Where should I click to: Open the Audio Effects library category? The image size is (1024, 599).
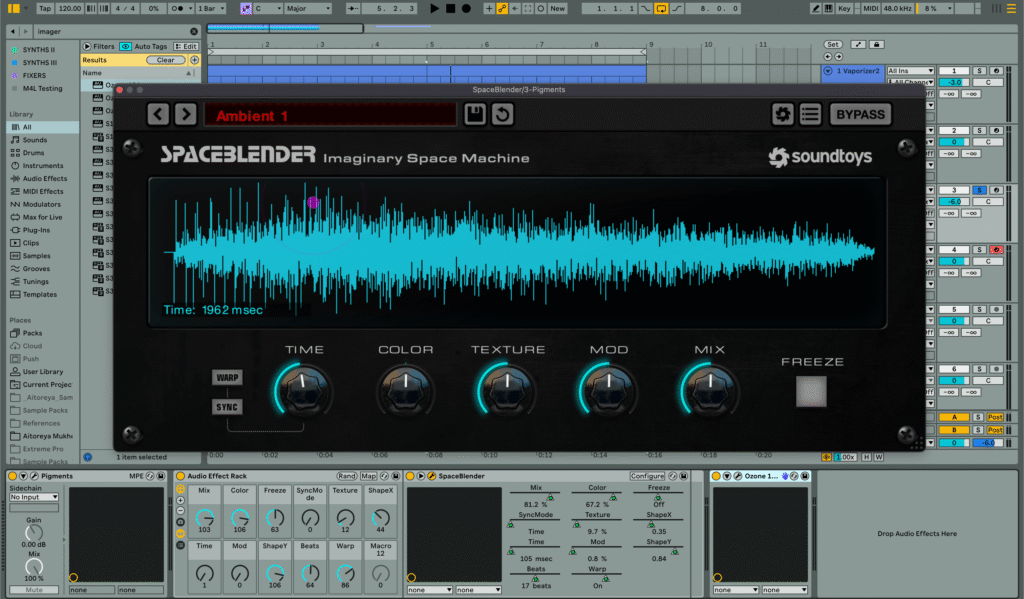click(44, 178)
